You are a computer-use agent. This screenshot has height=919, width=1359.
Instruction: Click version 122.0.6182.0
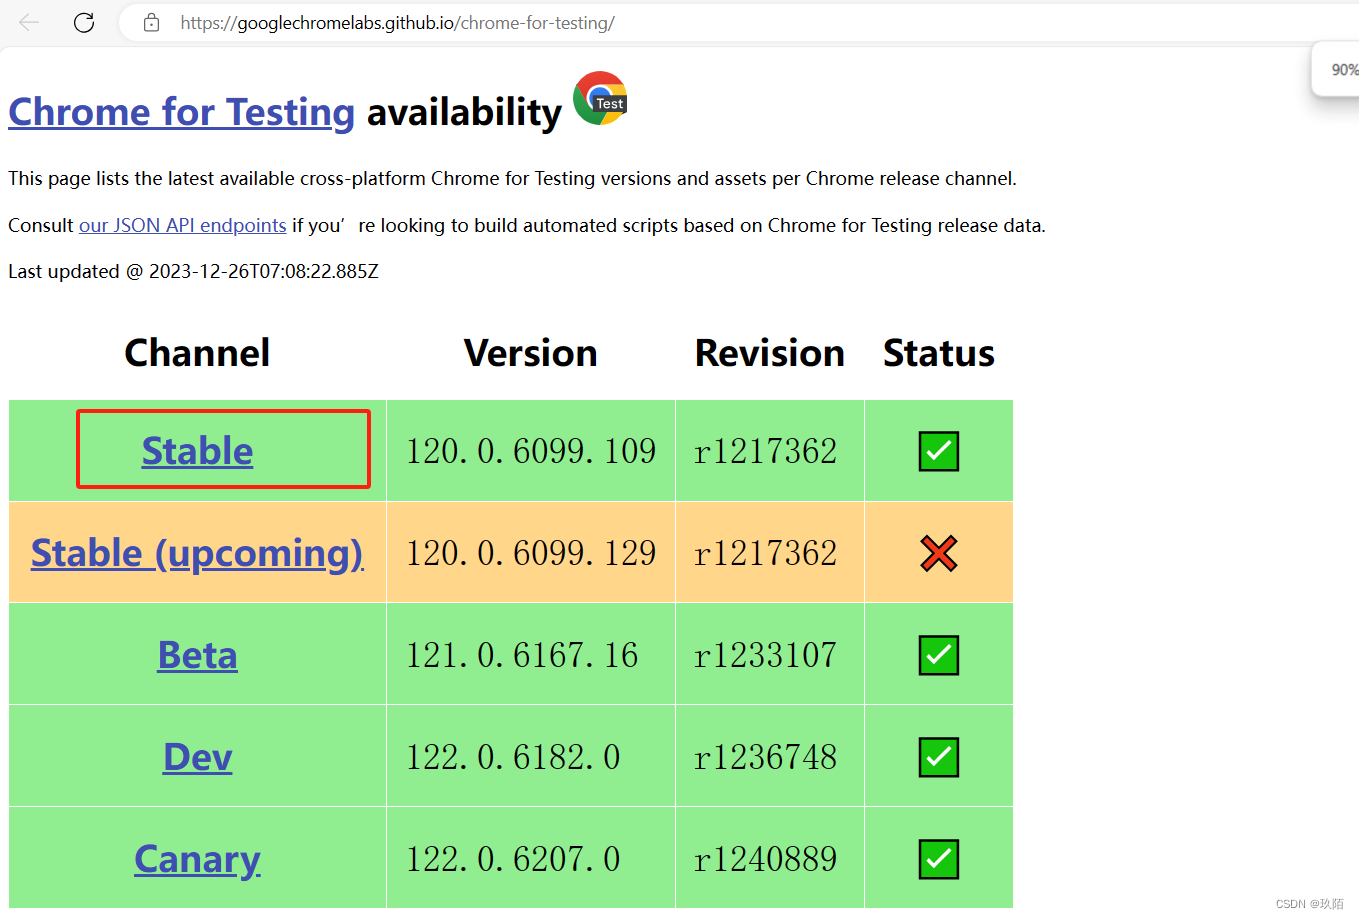point(513,757)
